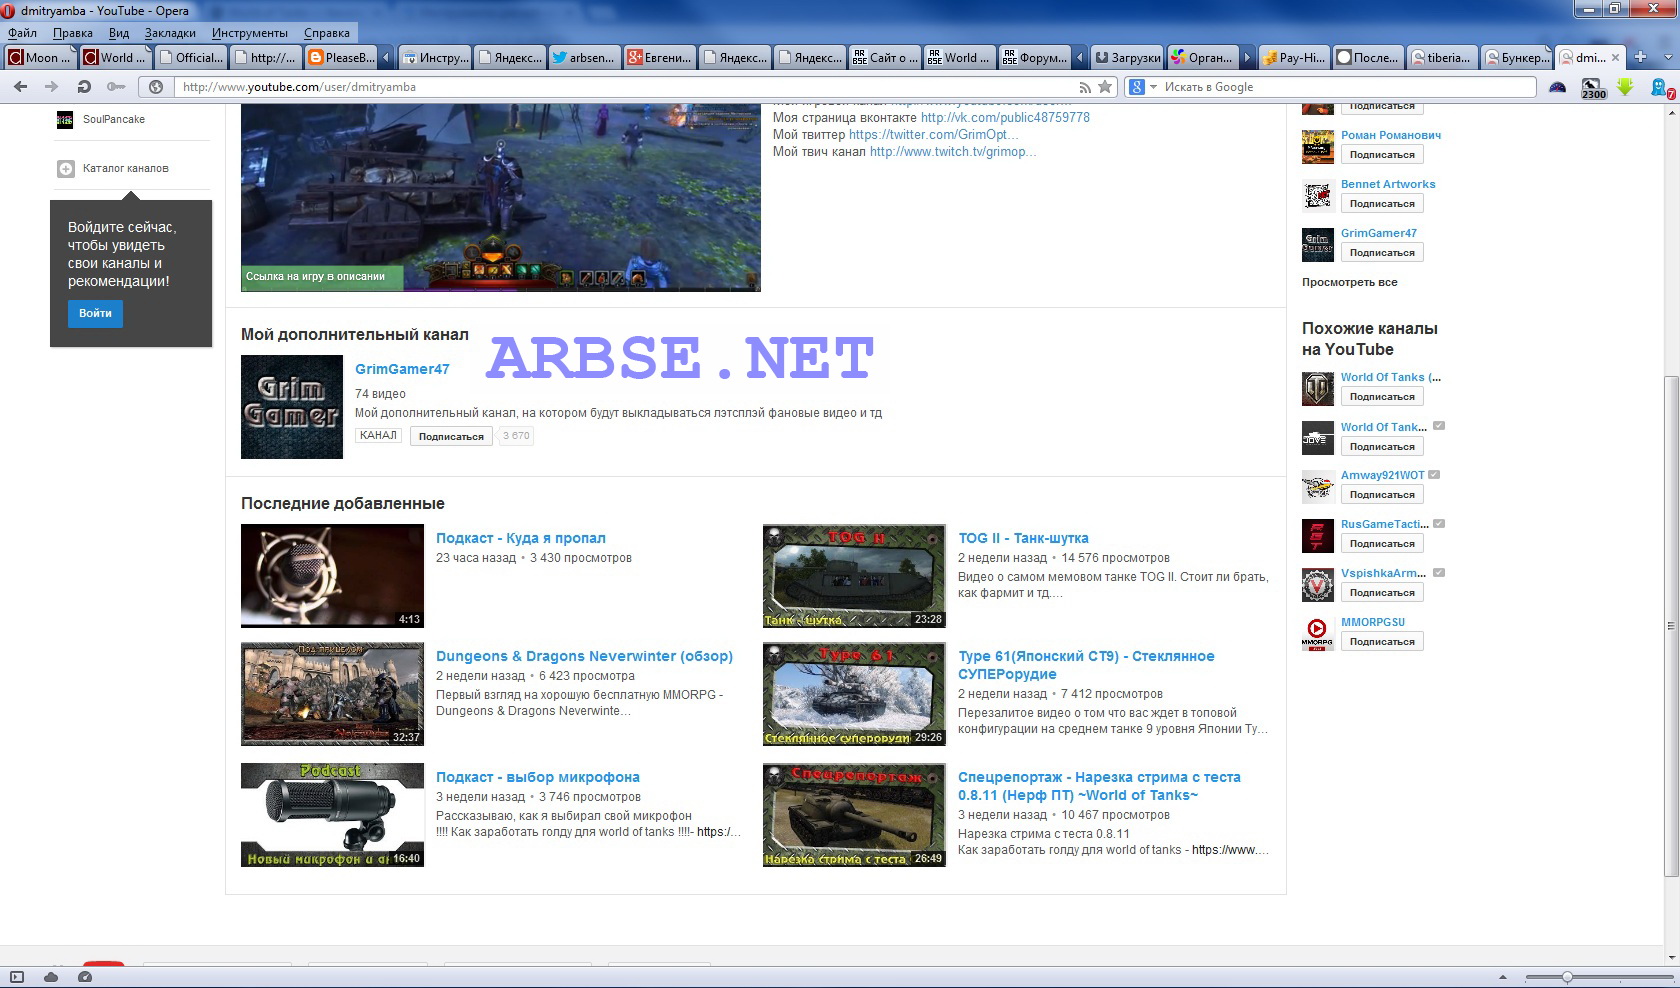Open the password wand key icon
Viewport: 1680px width, 988px height.
pyautogui.click(x=116, y=87)
